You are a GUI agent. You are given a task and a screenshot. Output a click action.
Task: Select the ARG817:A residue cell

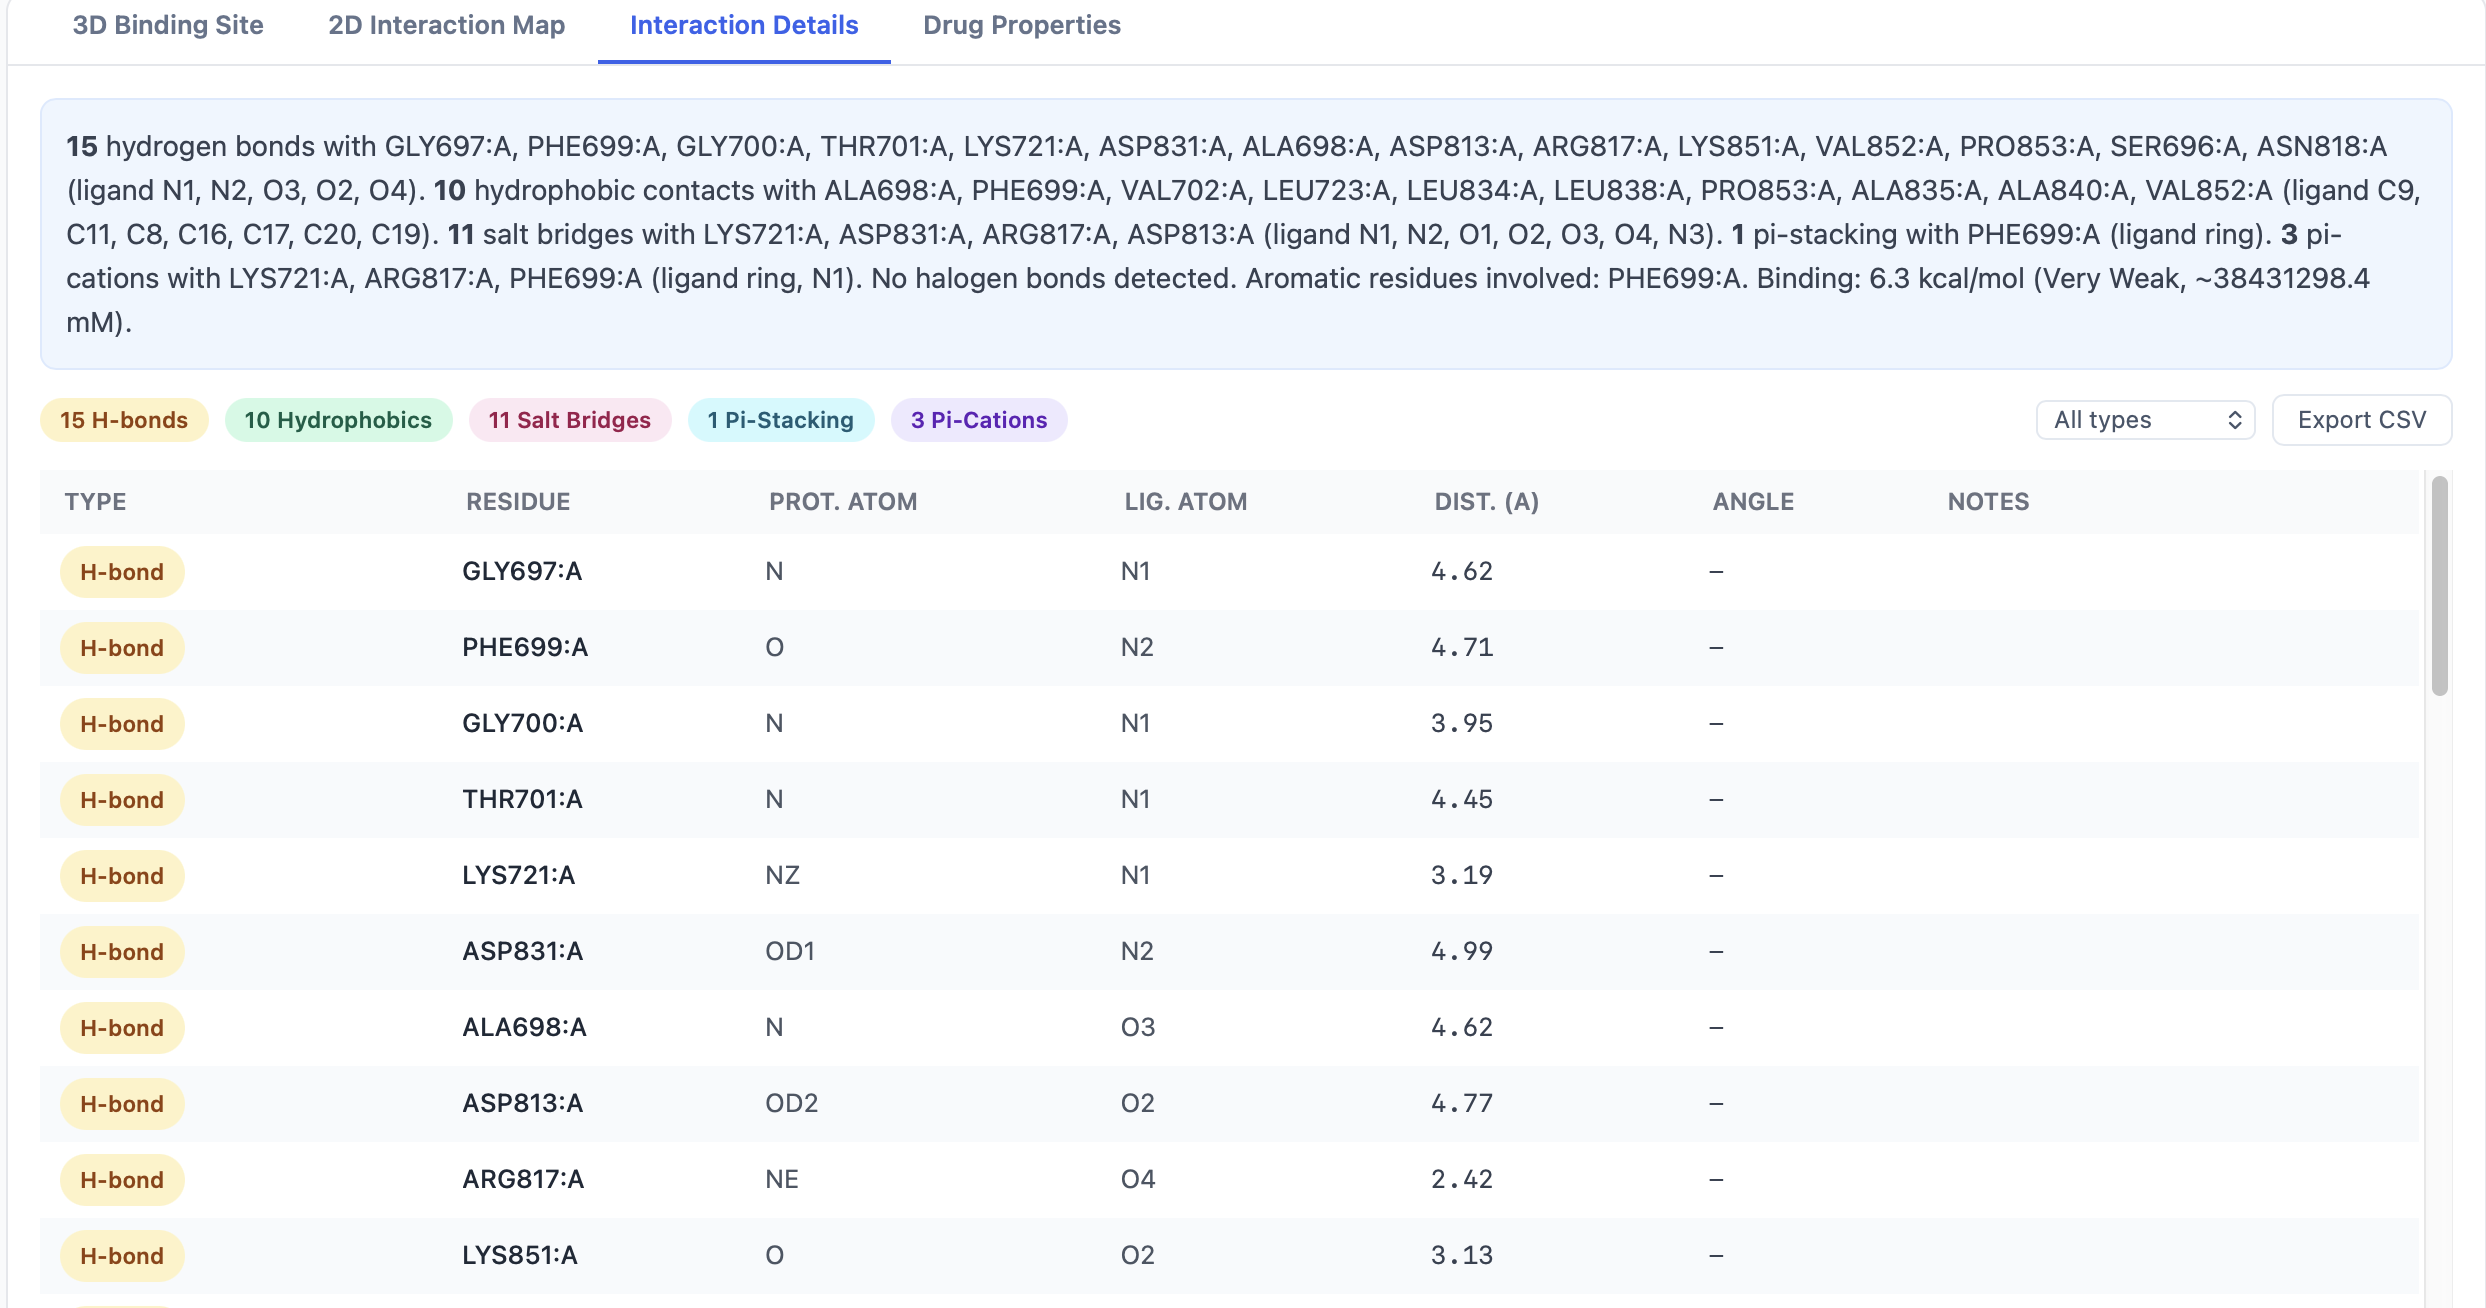coord(523,1180)
